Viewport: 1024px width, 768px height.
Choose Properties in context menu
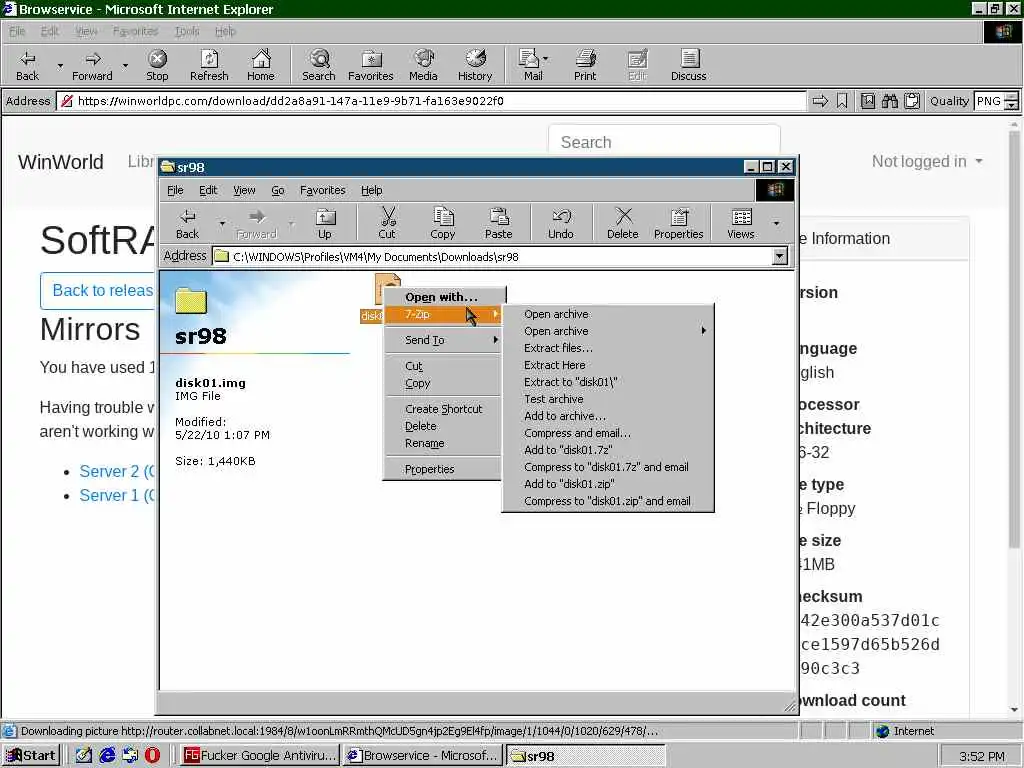point(443,470)
